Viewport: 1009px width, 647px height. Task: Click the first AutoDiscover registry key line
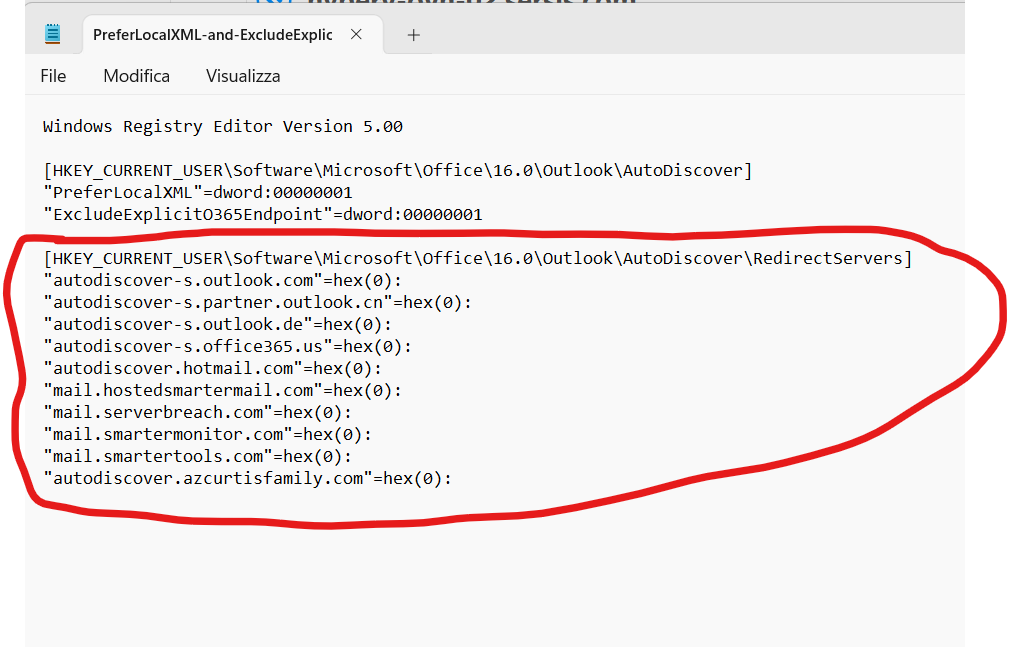pyautogui.click(x=397, y=171)
